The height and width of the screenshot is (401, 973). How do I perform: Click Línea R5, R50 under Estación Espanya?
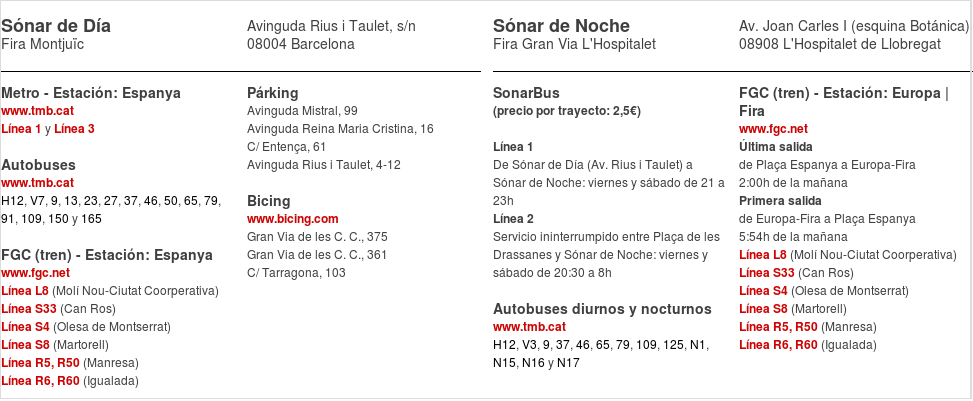point(40,363)
